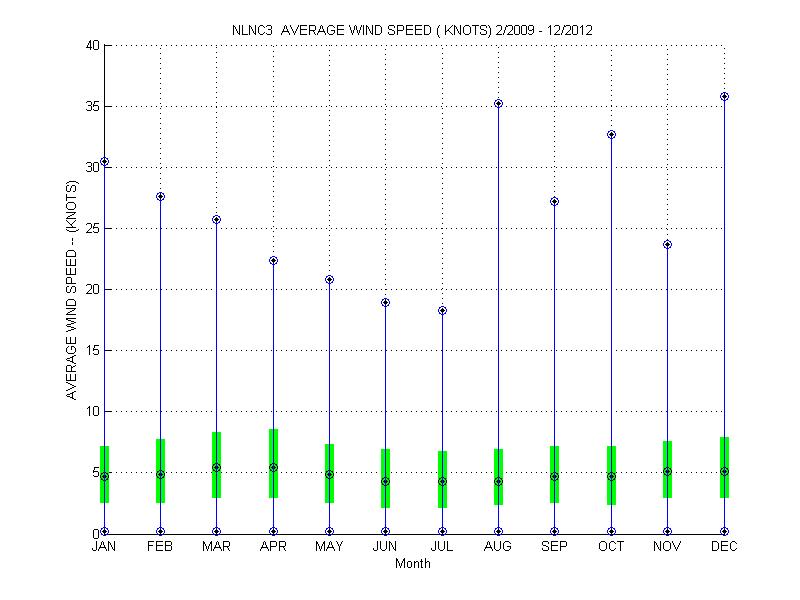The width and height of the screenshot is (800, 600).
Task: Click the July maximum wind speed marker
Action: point(442,310)
